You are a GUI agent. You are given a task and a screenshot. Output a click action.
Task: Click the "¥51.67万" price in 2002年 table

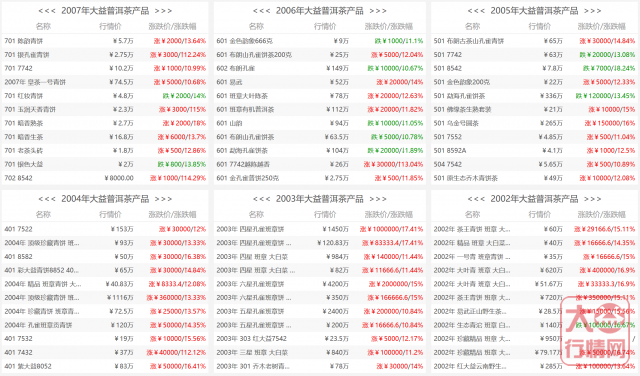[549, 284]
